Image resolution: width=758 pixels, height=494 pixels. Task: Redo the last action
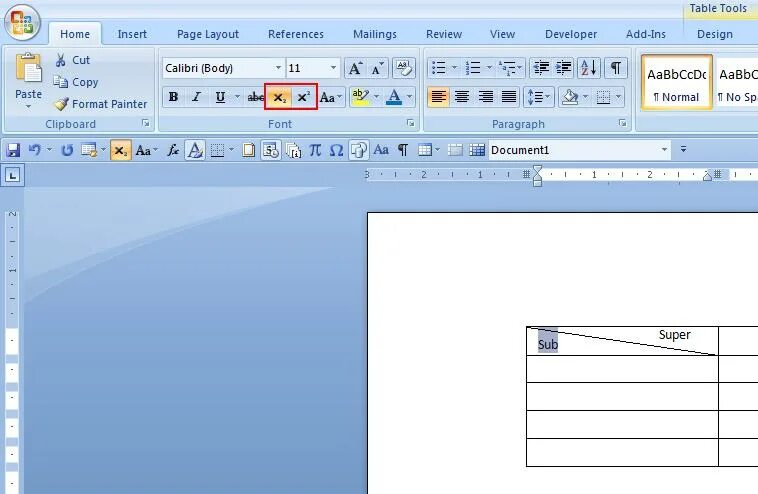67,150
